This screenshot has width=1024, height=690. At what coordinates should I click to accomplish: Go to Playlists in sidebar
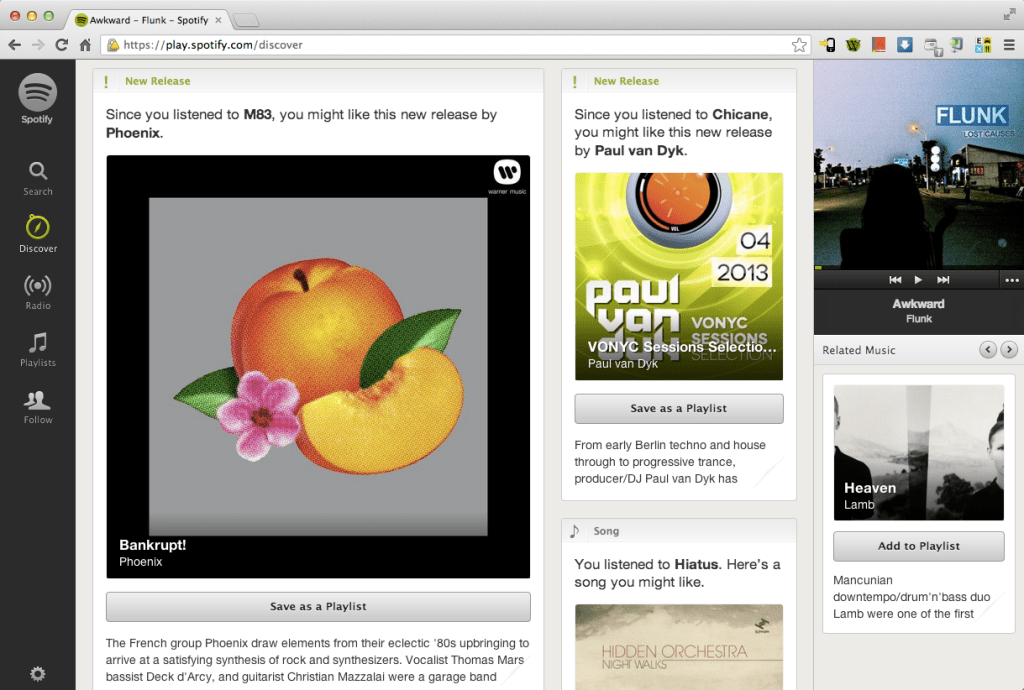click(x=38, y=348)
